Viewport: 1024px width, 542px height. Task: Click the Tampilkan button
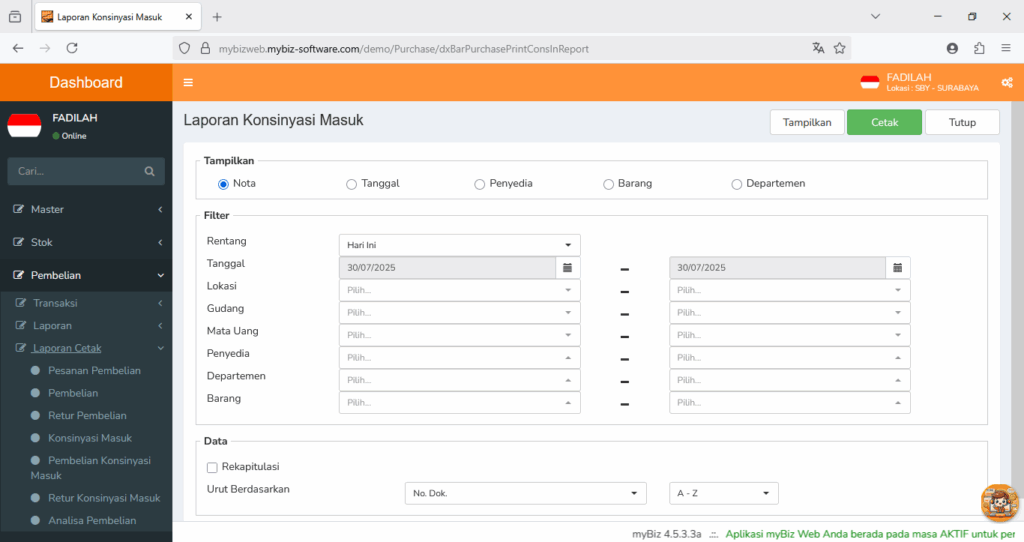807,122
